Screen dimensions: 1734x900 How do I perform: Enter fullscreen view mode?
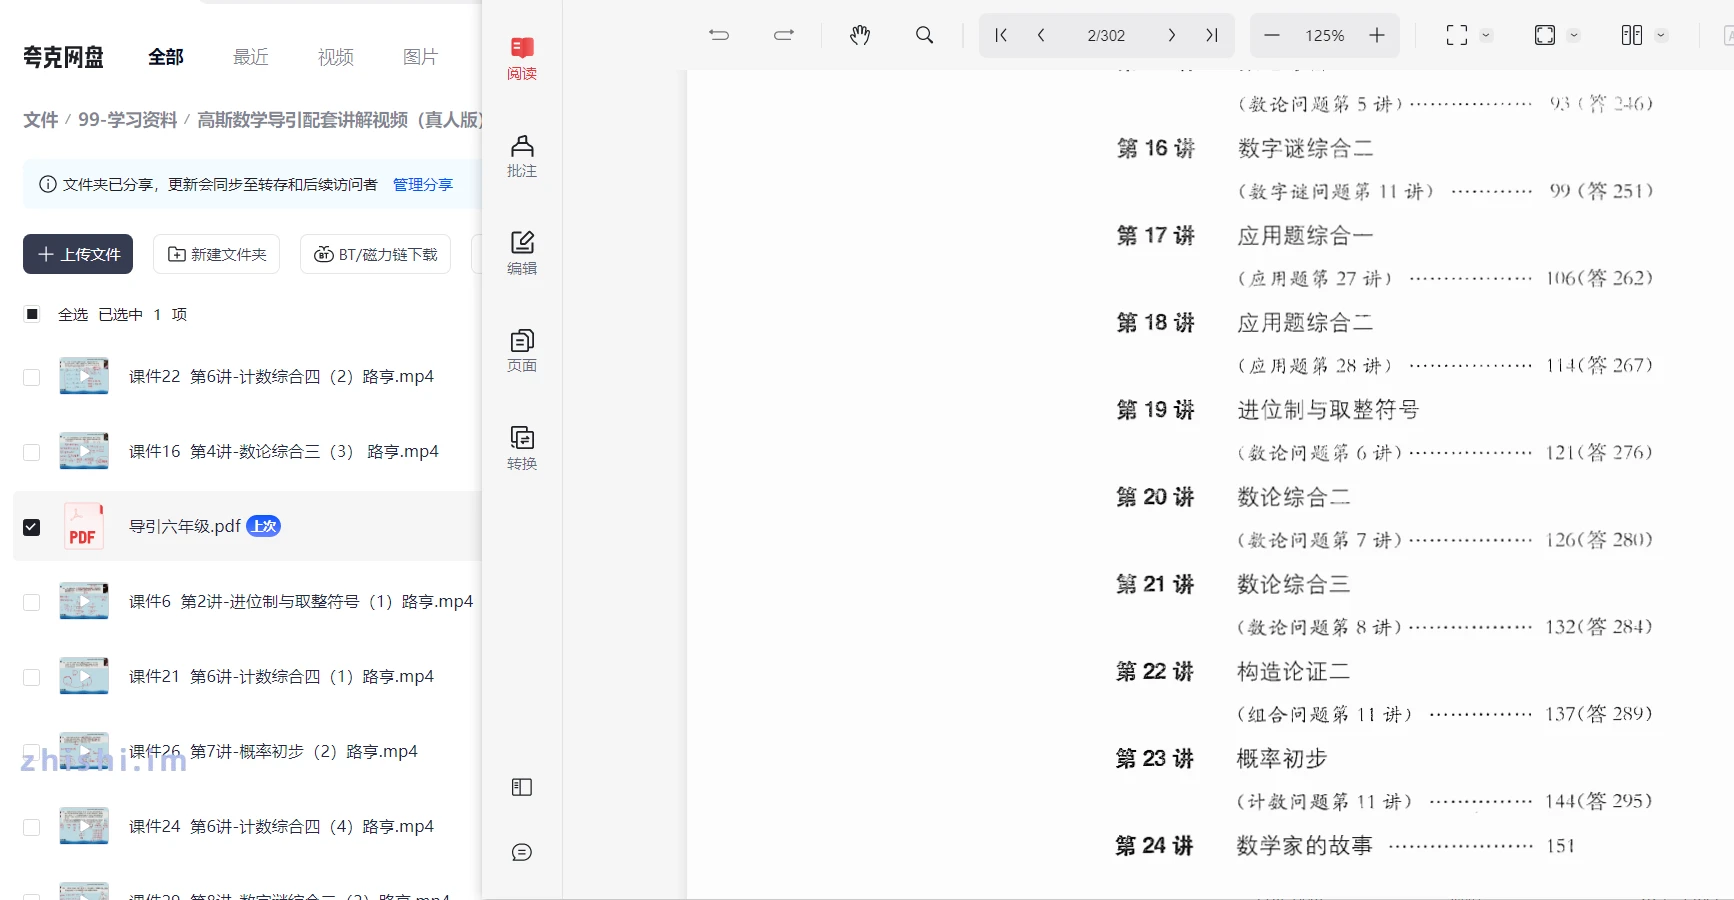coord(1457,35)
